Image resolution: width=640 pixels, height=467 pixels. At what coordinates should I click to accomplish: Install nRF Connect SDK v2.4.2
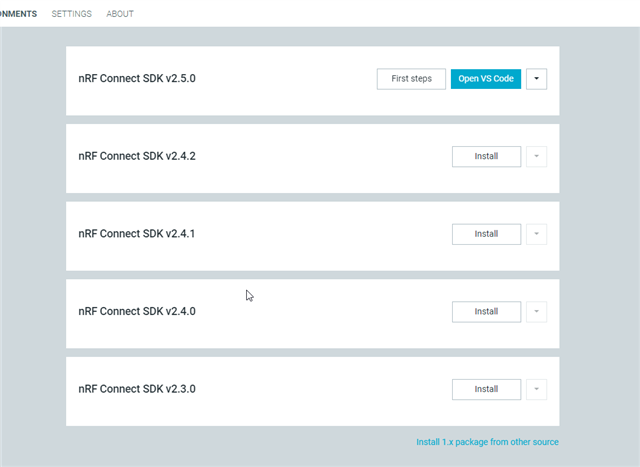point(487,156)
